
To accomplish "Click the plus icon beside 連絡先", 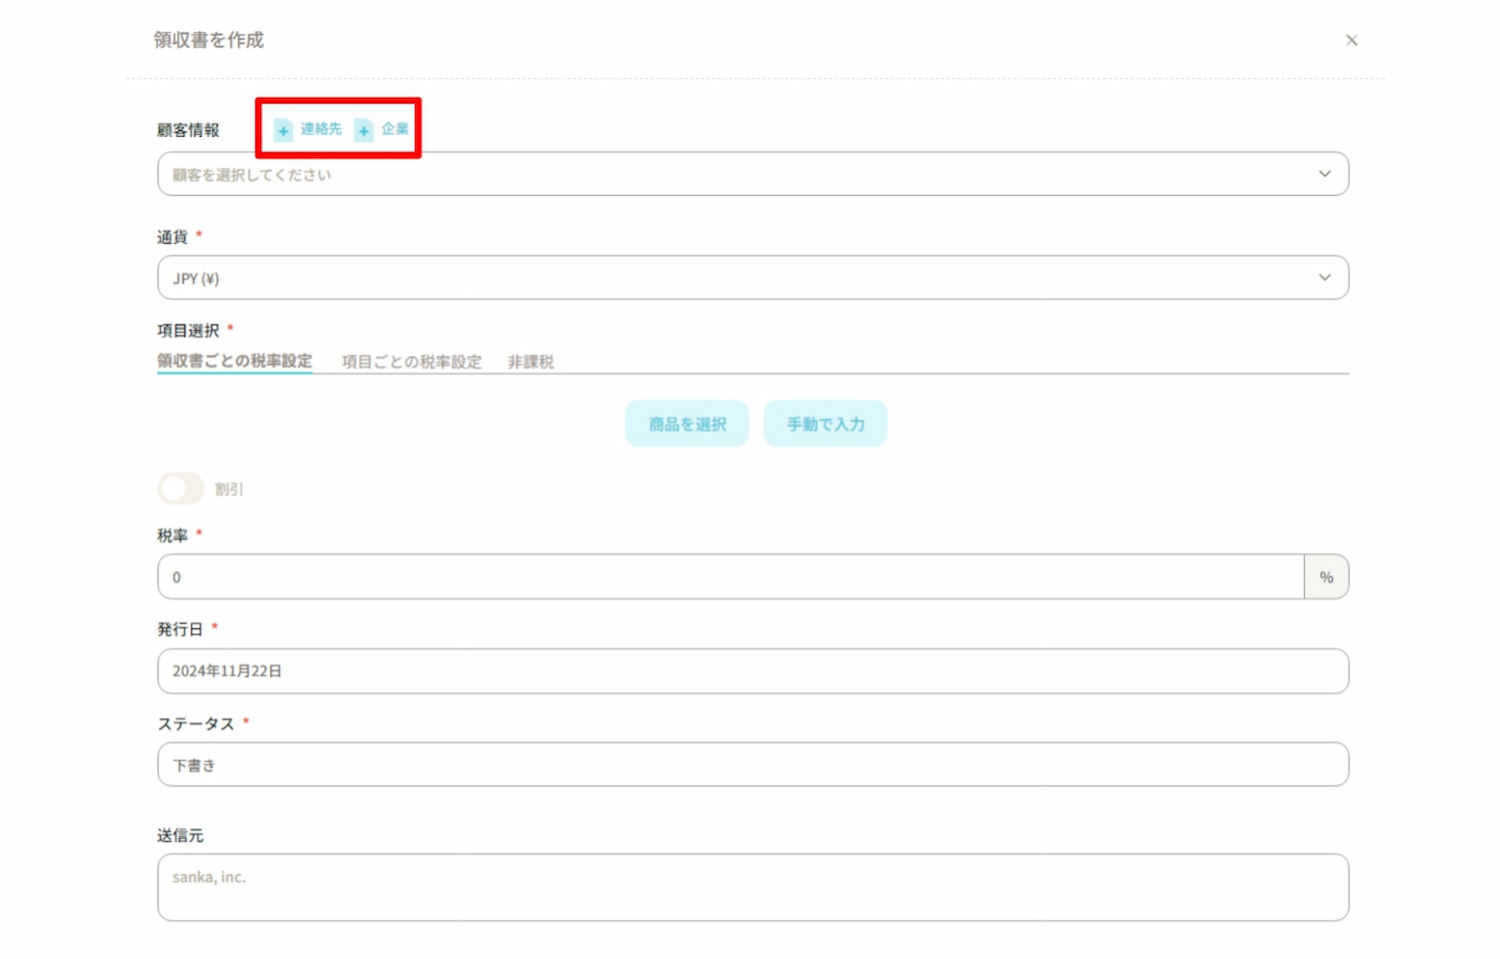I will 283,130.
